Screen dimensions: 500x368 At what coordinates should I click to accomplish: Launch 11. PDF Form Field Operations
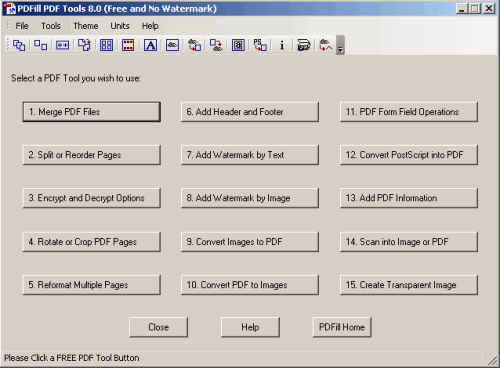click(409, 112)
